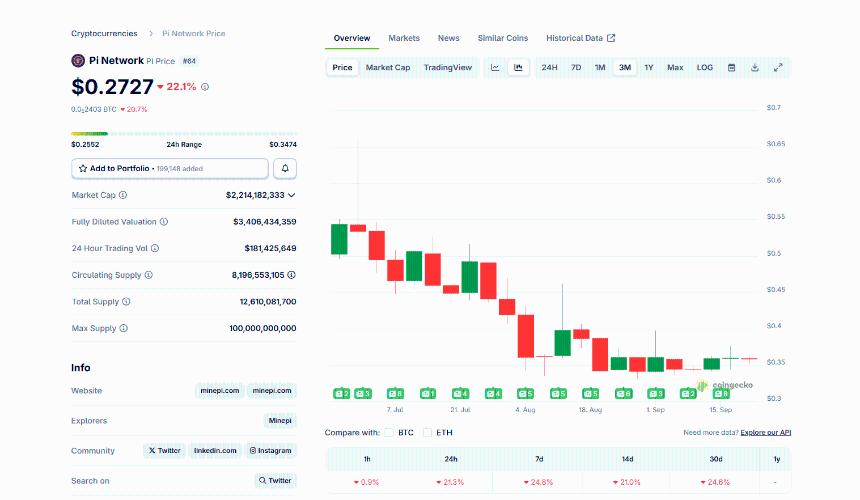Screen dimensions: 860x500
Task: Click the Twitter button in the Search on row
Action: 275,481
